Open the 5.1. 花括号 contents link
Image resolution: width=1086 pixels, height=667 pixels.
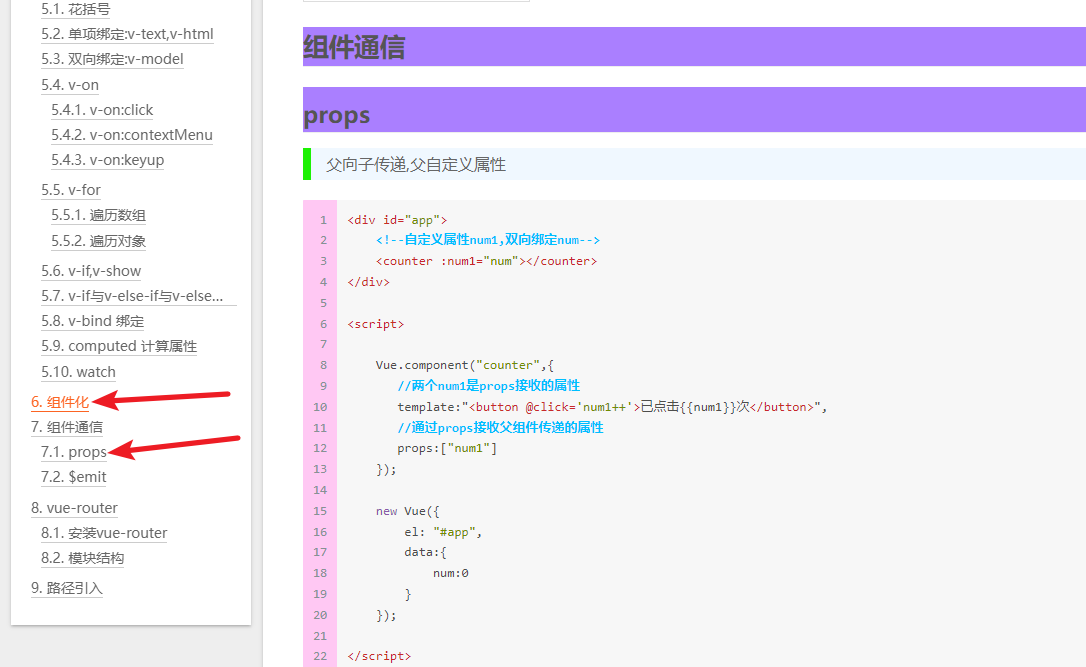[x=75, y=9]
